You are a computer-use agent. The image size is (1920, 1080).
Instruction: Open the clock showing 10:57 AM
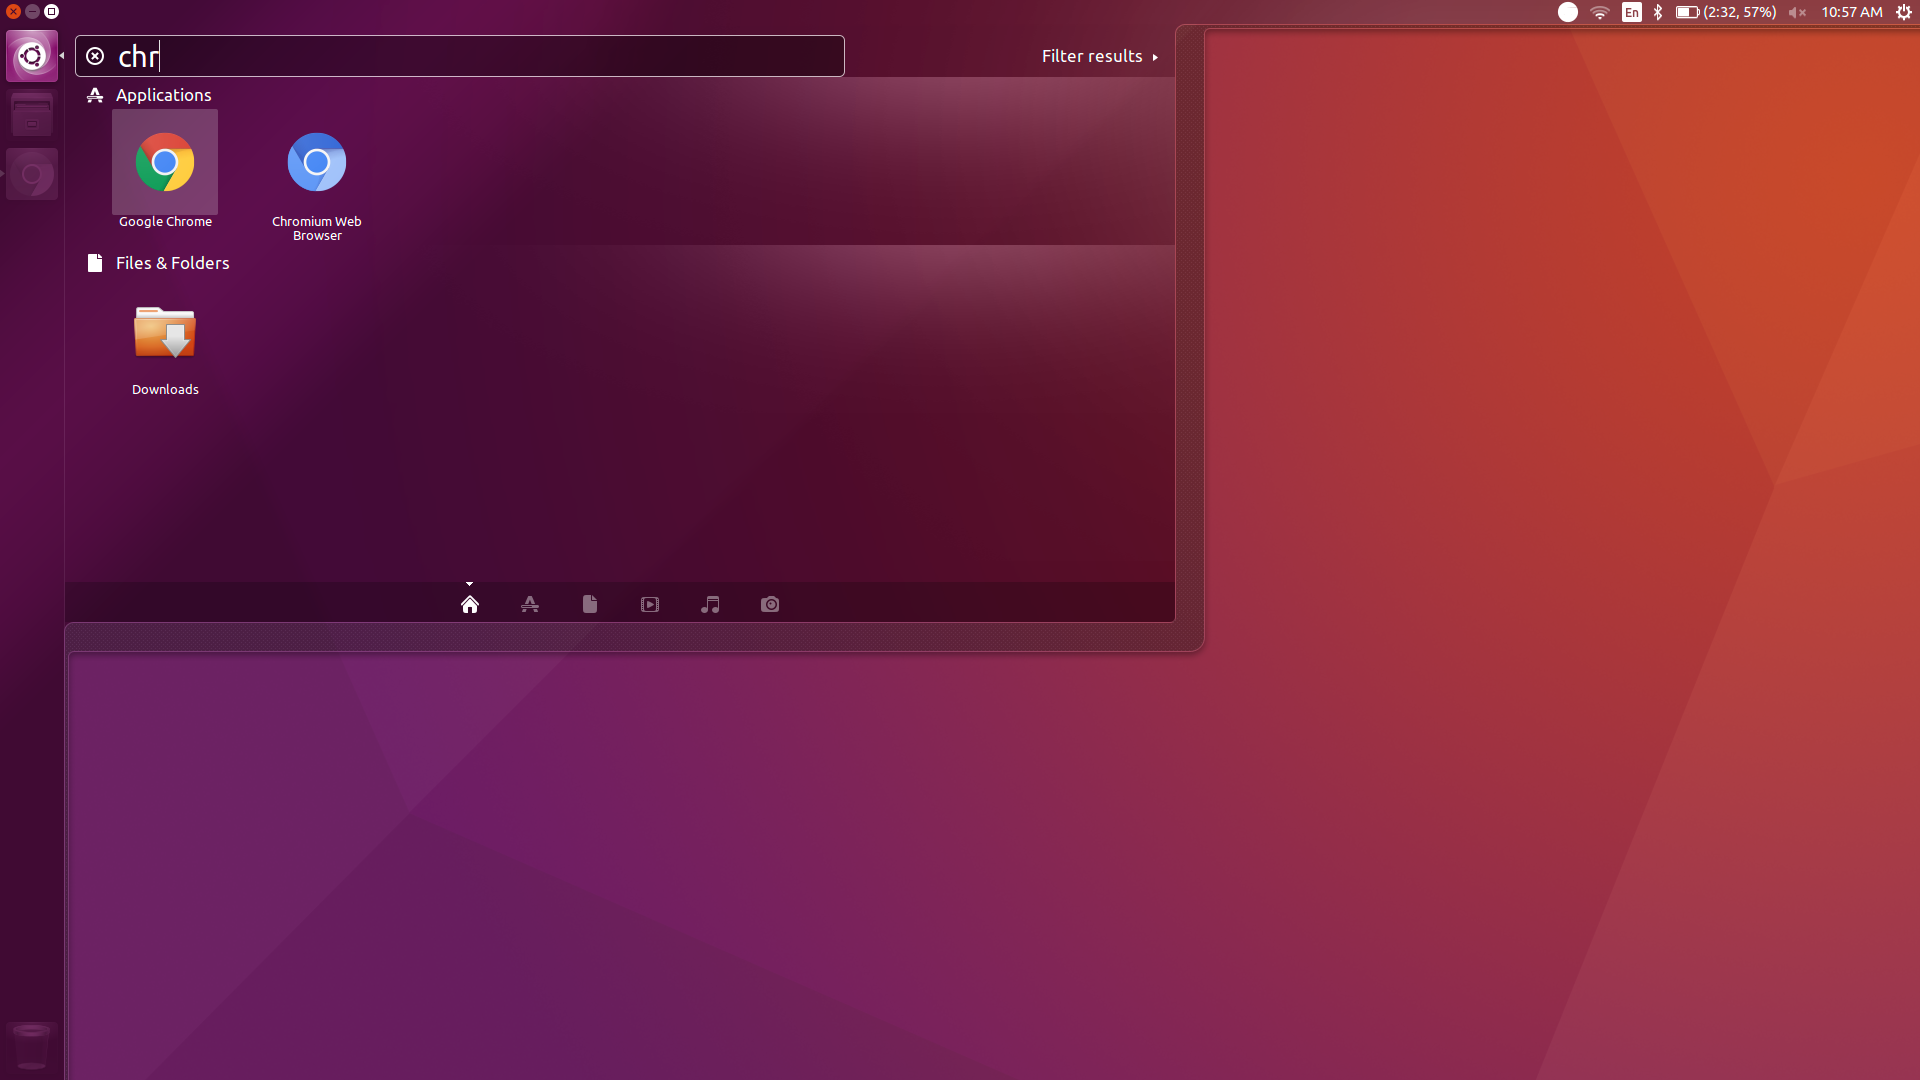[x=1851, y=12]
